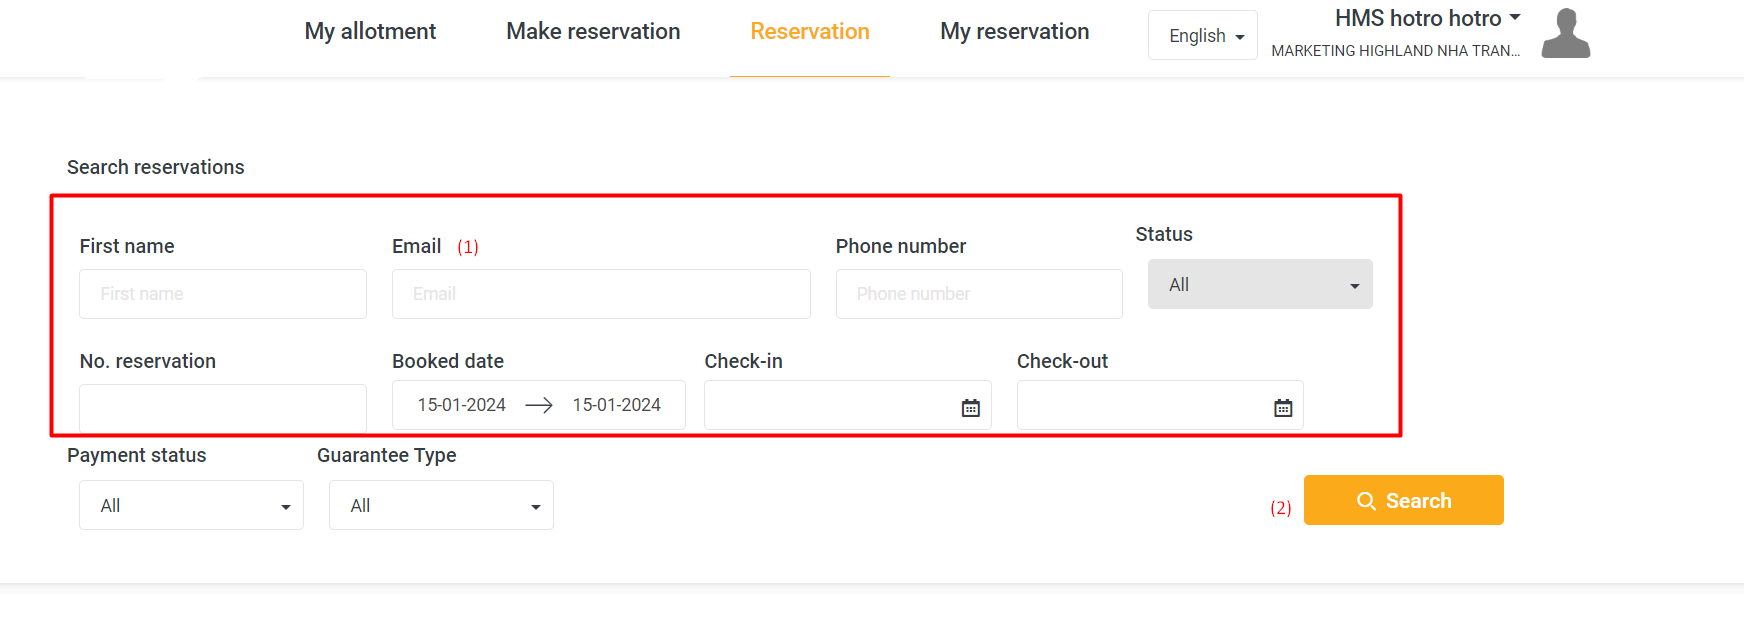Open the Check-out calendar icon
Image resolution: width=1744 pixels, height=638 pixels.
1283,407
